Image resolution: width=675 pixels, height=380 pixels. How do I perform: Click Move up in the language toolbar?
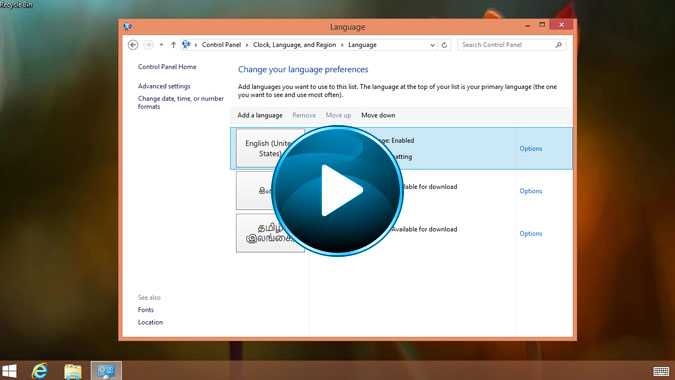(338, 115)
